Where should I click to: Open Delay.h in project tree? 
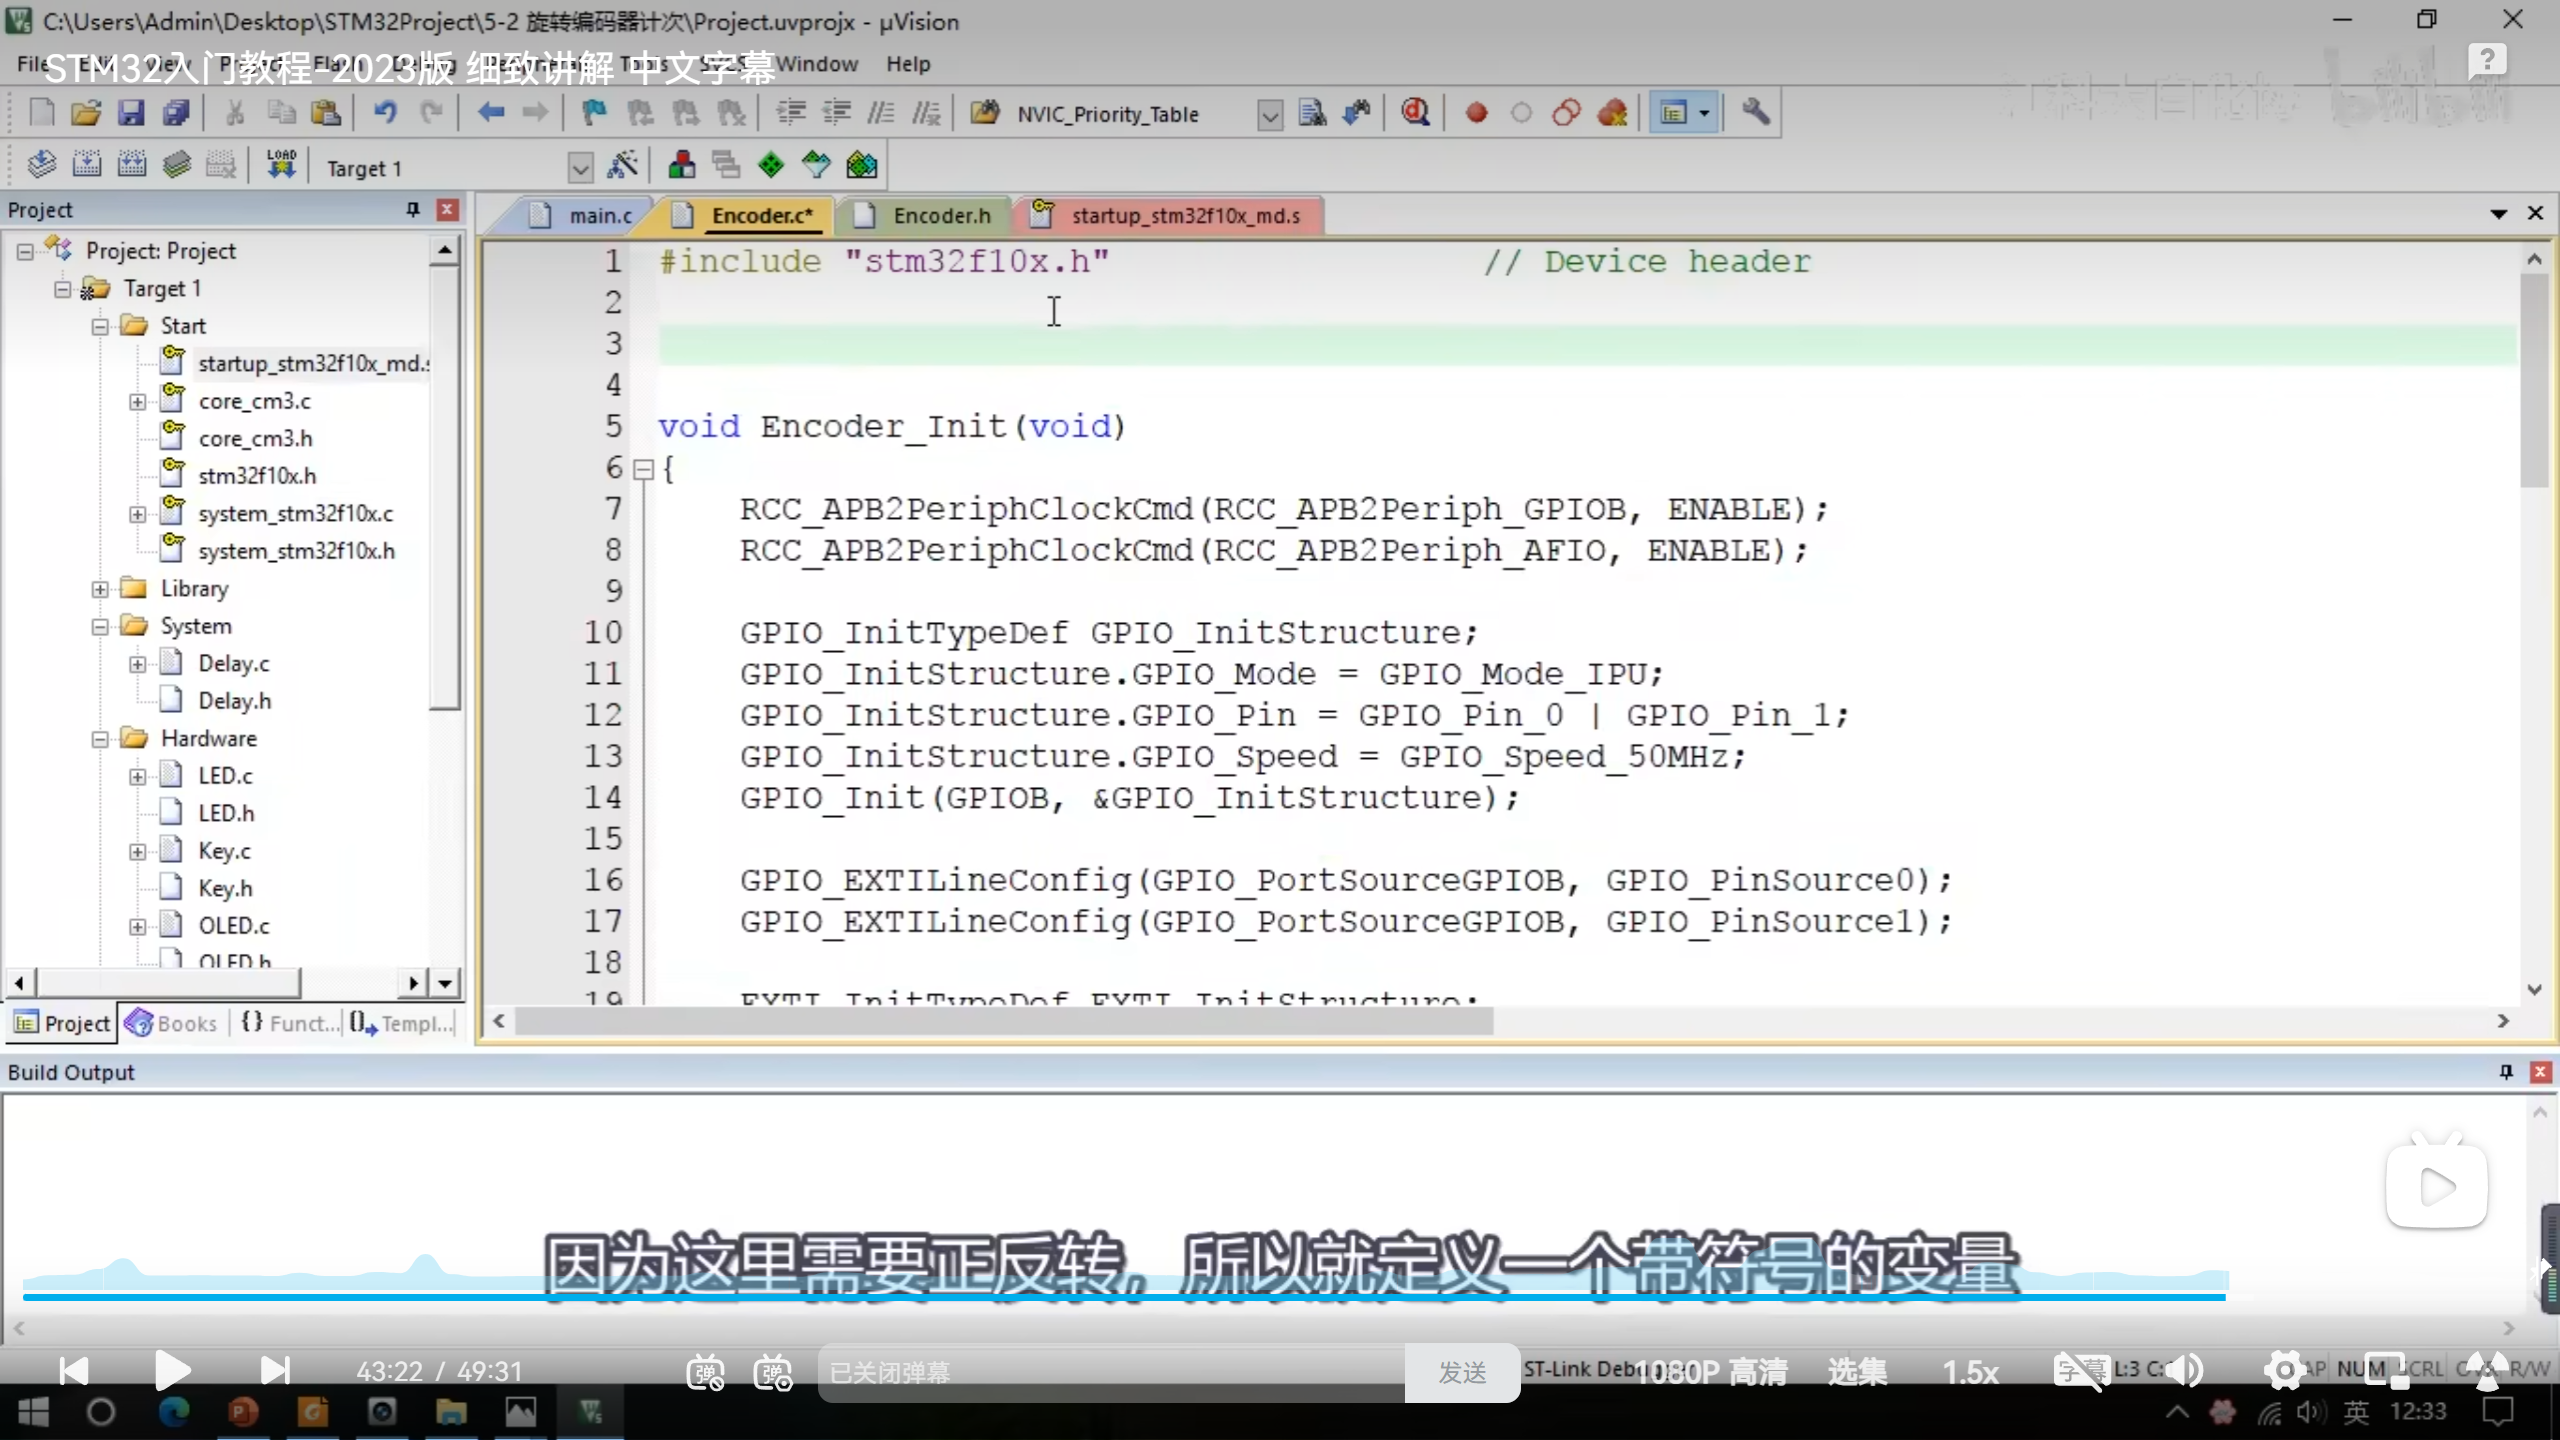click(x=234, y=701)
